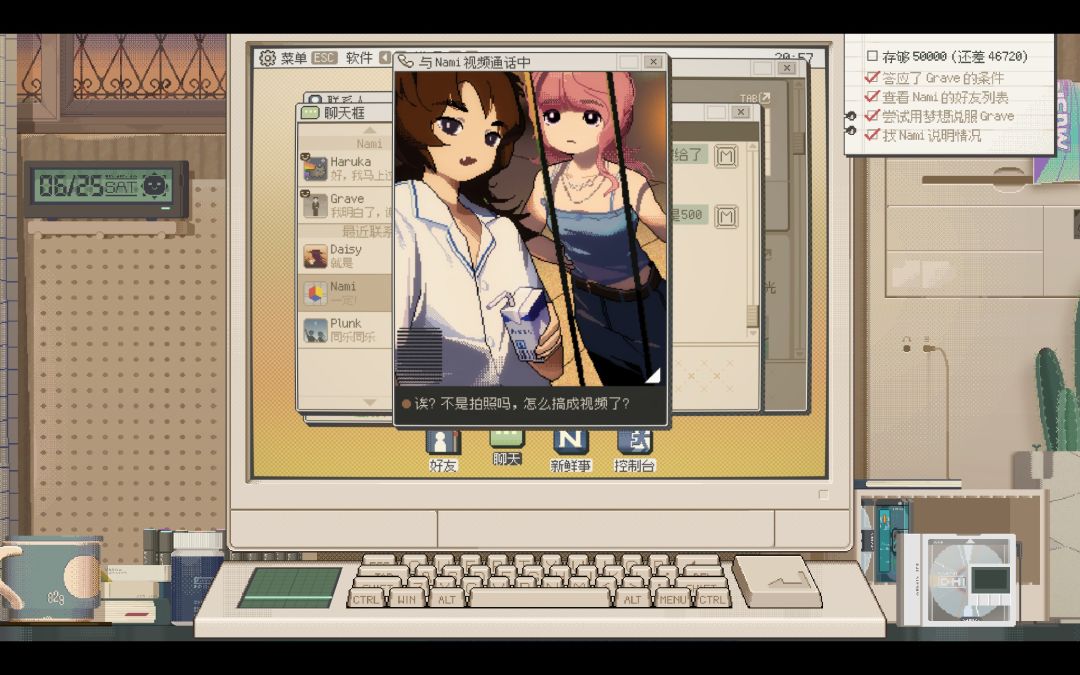Open the Grave conversation name

pyautogui.click(x=346, y=198)
